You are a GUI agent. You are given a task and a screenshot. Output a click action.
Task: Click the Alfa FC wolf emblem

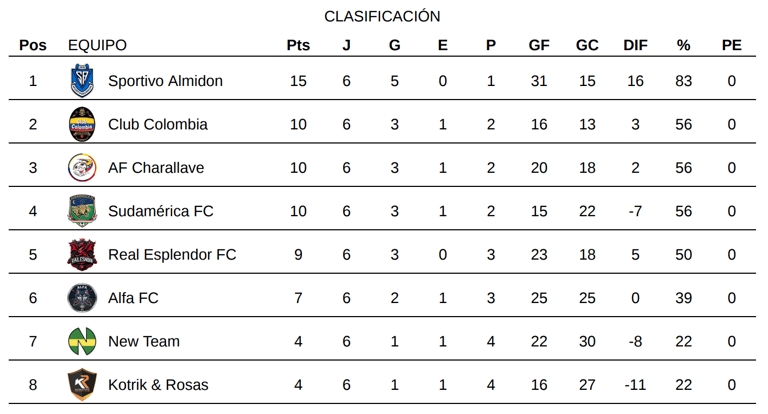tap(82, 298)
